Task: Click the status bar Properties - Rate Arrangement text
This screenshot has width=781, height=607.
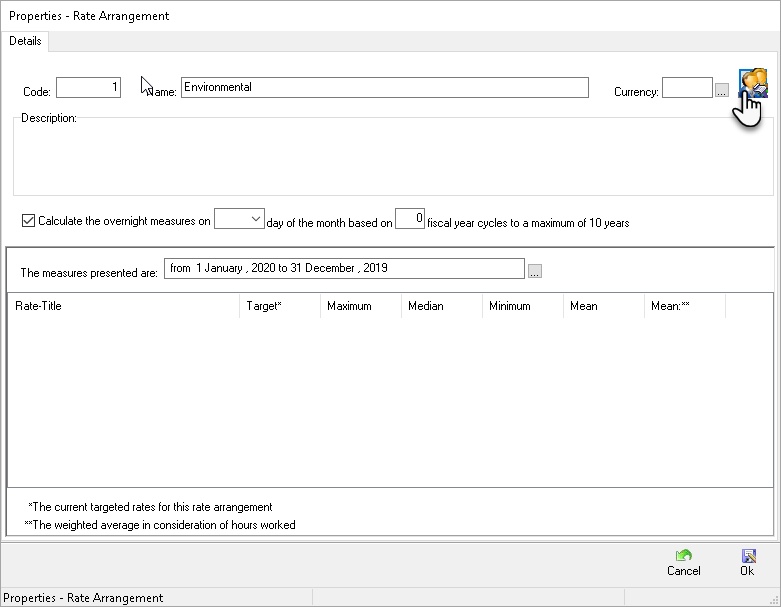Action: (83, 598)
